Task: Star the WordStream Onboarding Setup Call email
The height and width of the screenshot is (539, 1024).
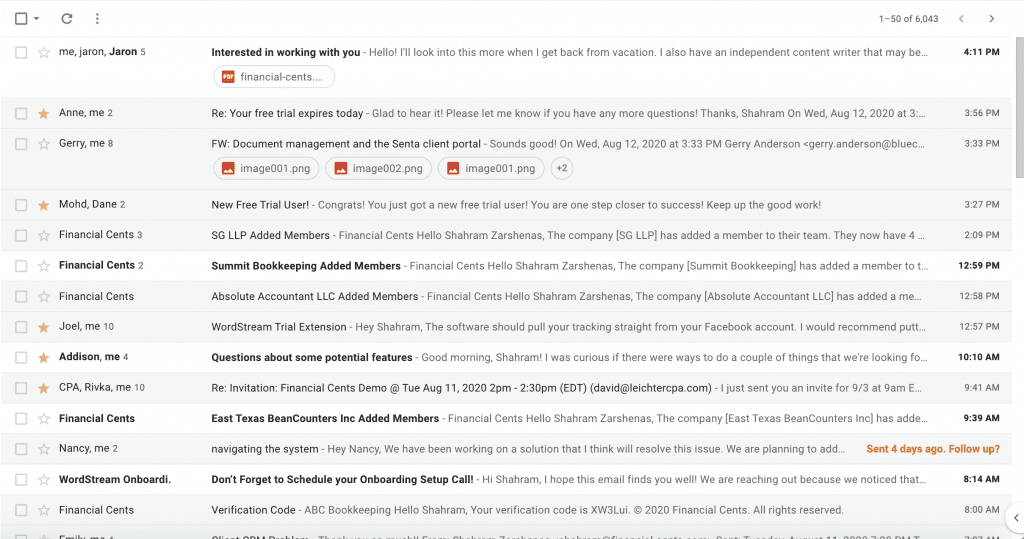Action: pos(44,480)
